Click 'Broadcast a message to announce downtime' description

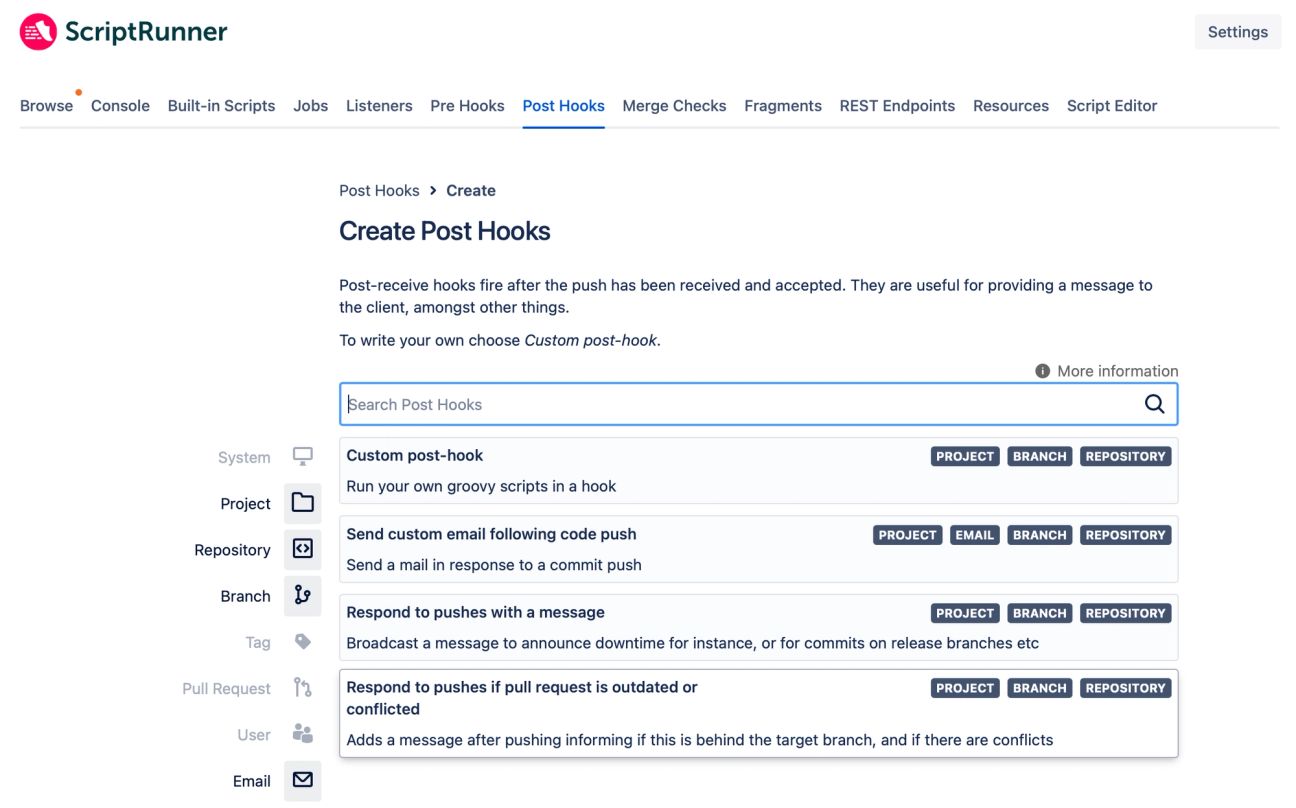coord(692,643)
